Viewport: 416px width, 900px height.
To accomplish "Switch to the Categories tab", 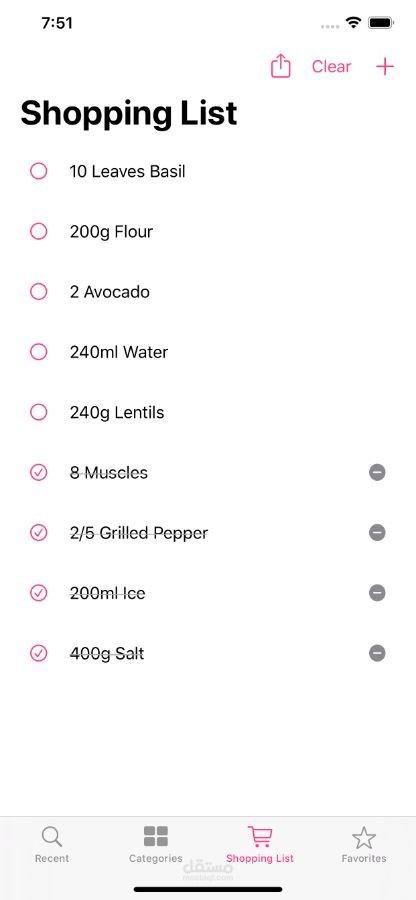I will coord(155,844).
